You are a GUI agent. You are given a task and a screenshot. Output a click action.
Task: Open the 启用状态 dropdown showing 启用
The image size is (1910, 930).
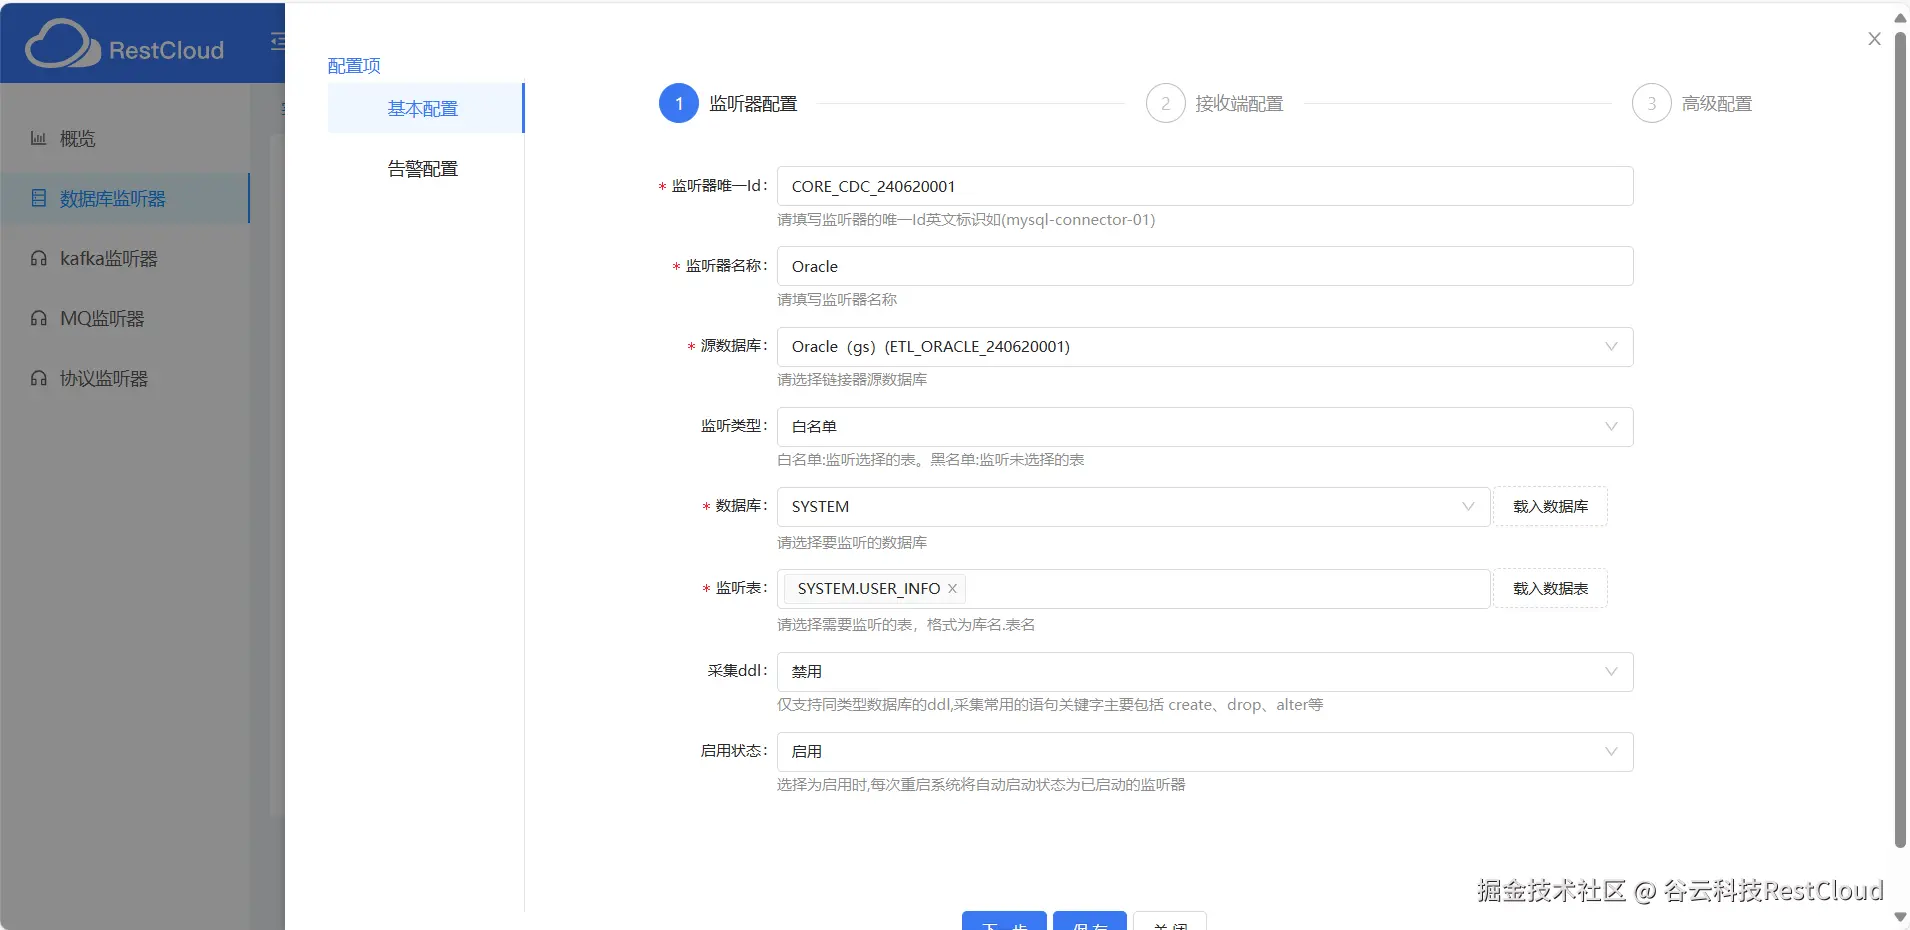pos(1205,752)
